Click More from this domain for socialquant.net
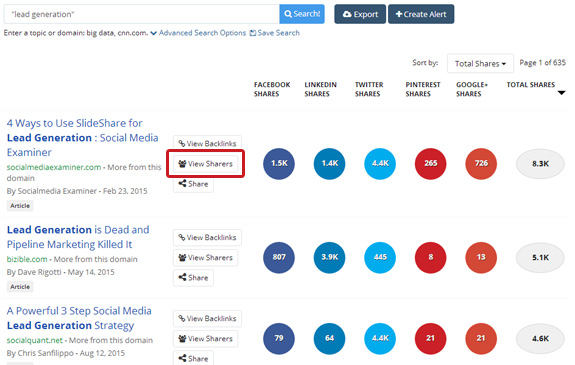 (111, 340)
